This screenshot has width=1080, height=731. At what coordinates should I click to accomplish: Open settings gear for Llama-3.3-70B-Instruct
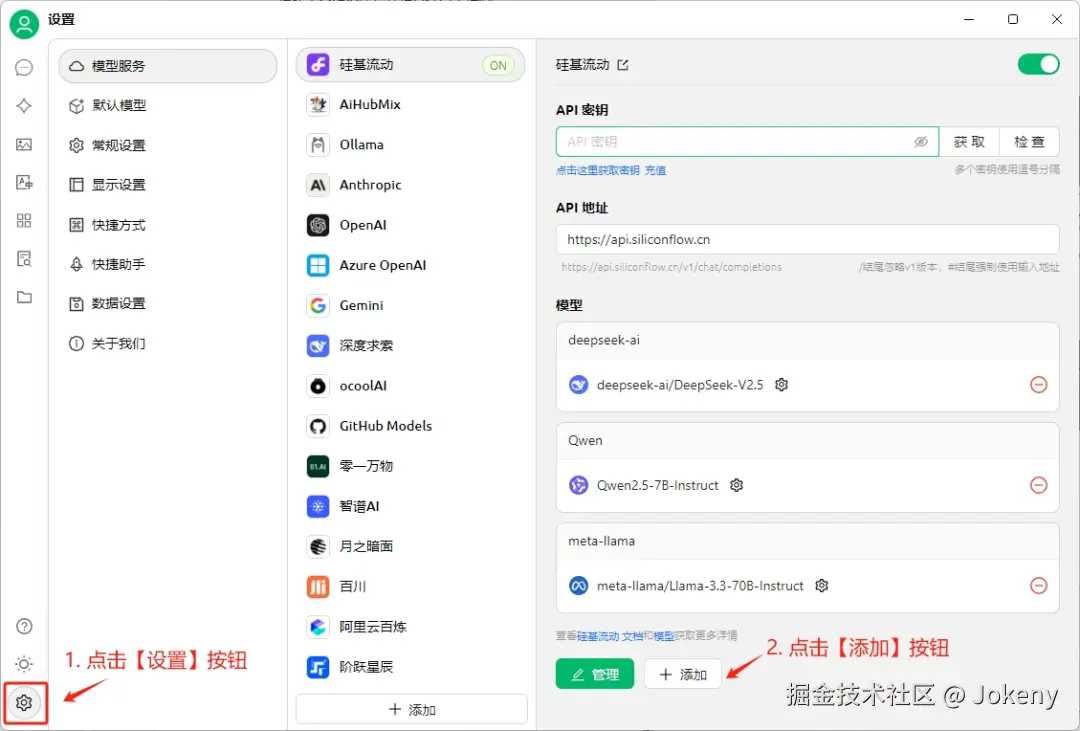click(822, 586)
